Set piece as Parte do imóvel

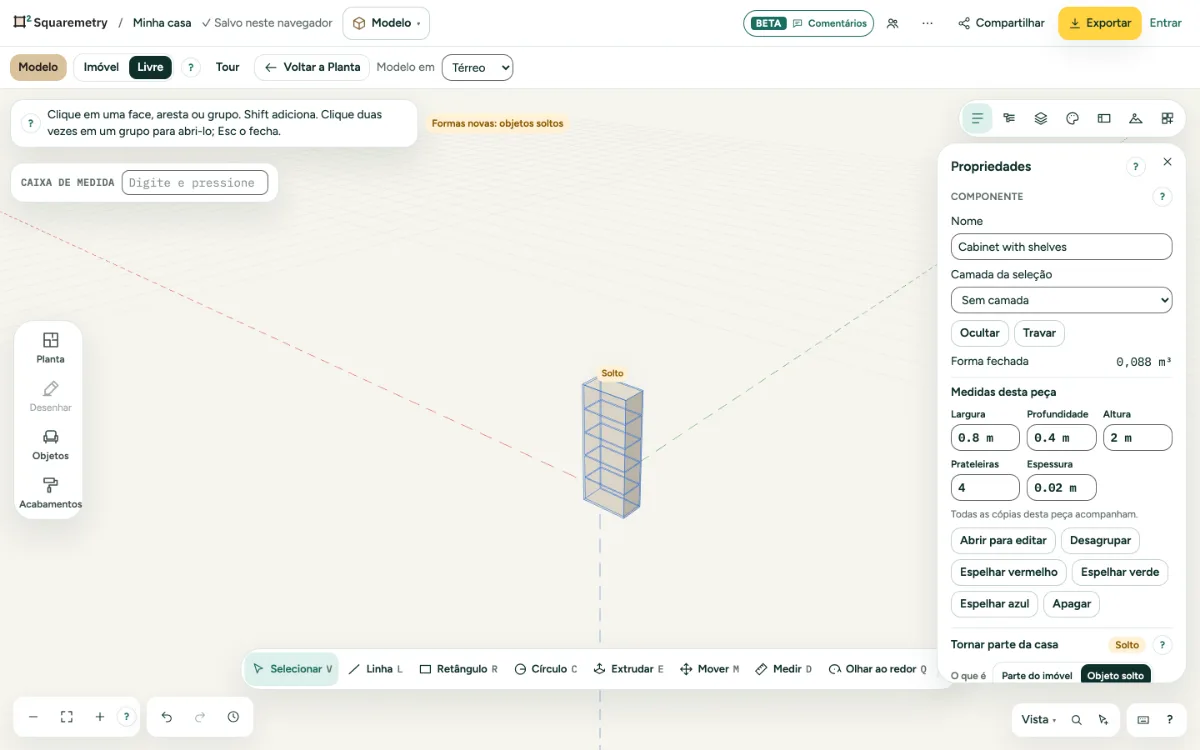point(1037,676)
